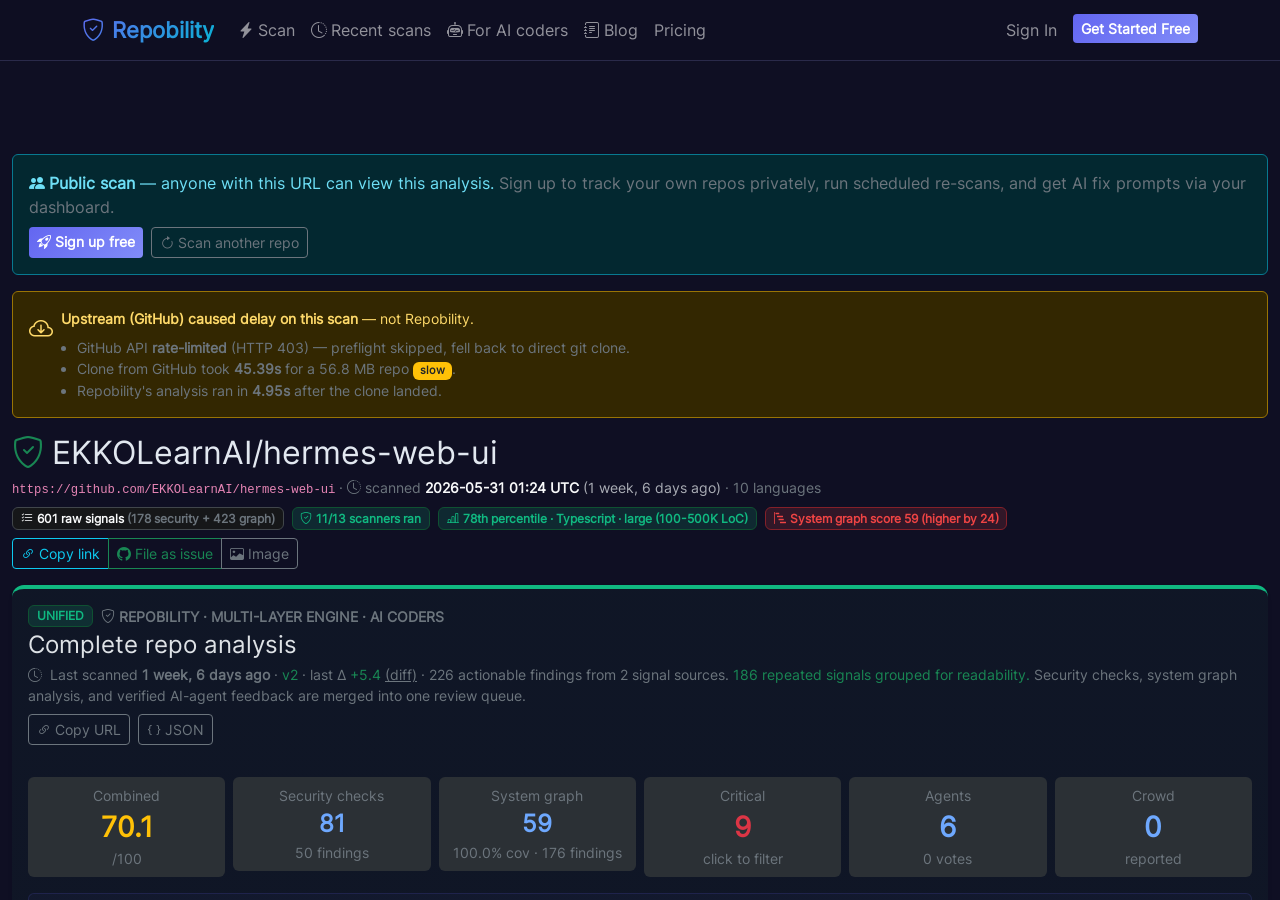Click the green shield beside repo title
This screenshot has height=900, width=1280.
[x=28, y=452]
